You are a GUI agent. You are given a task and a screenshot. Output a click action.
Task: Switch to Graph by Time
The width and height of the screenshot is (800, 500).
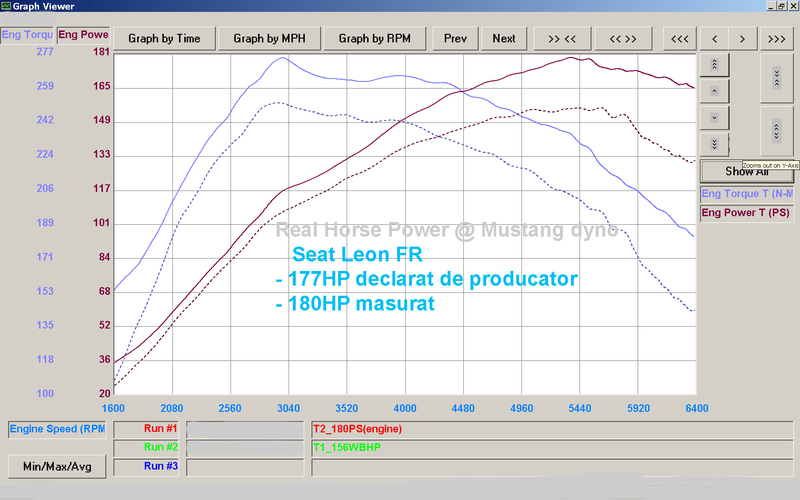(164, 39)
